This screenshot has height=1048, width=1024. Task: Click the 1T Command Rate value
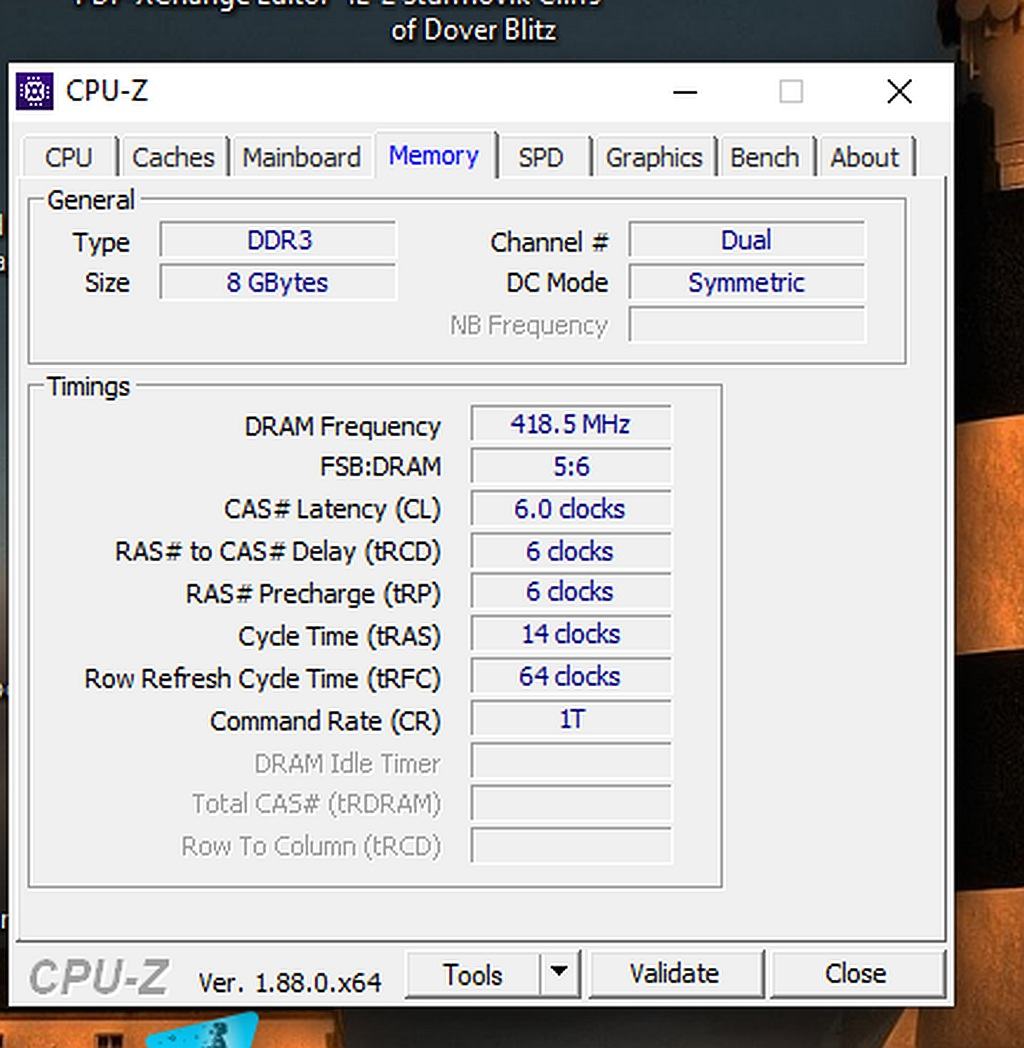(571, 718)
